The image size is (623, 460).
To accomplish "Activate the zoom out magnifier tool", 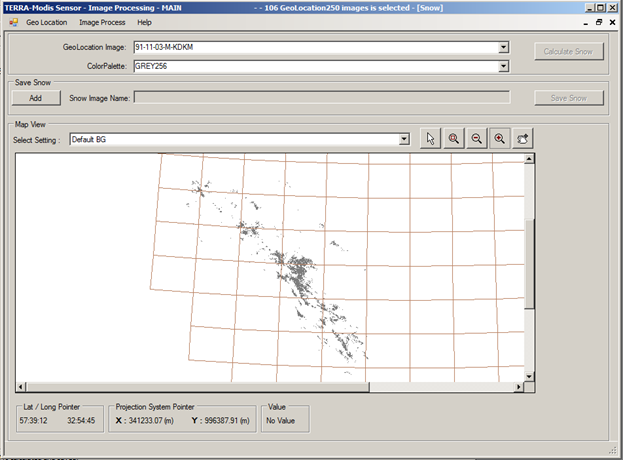I will pos(476,139).
